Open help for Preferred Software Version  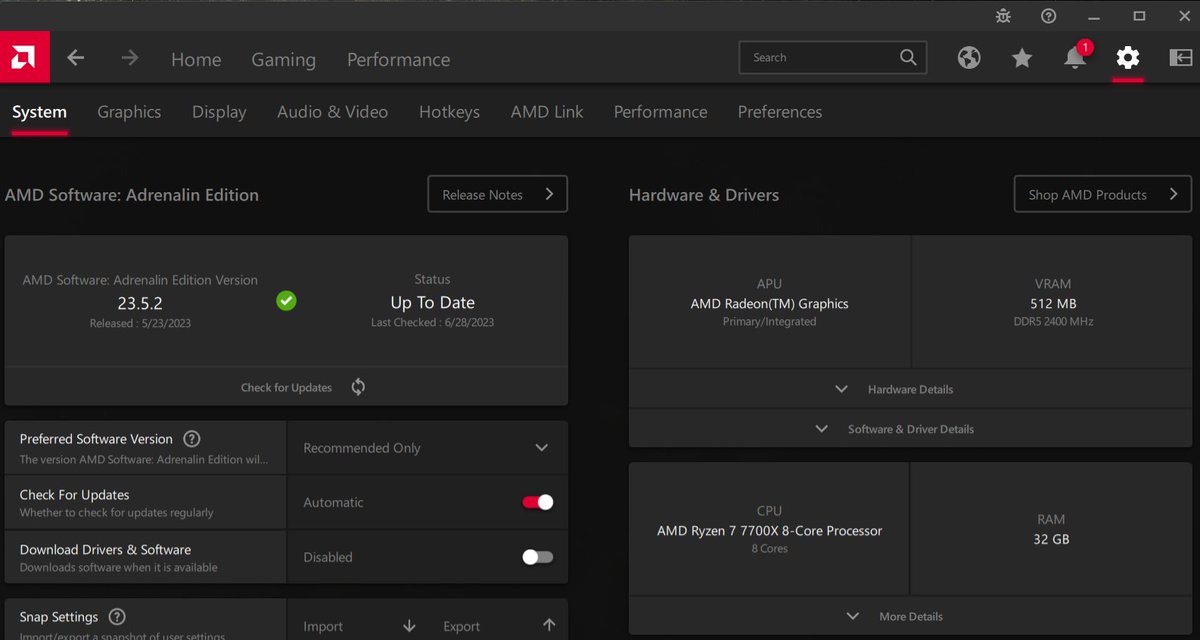pos(192,439)
